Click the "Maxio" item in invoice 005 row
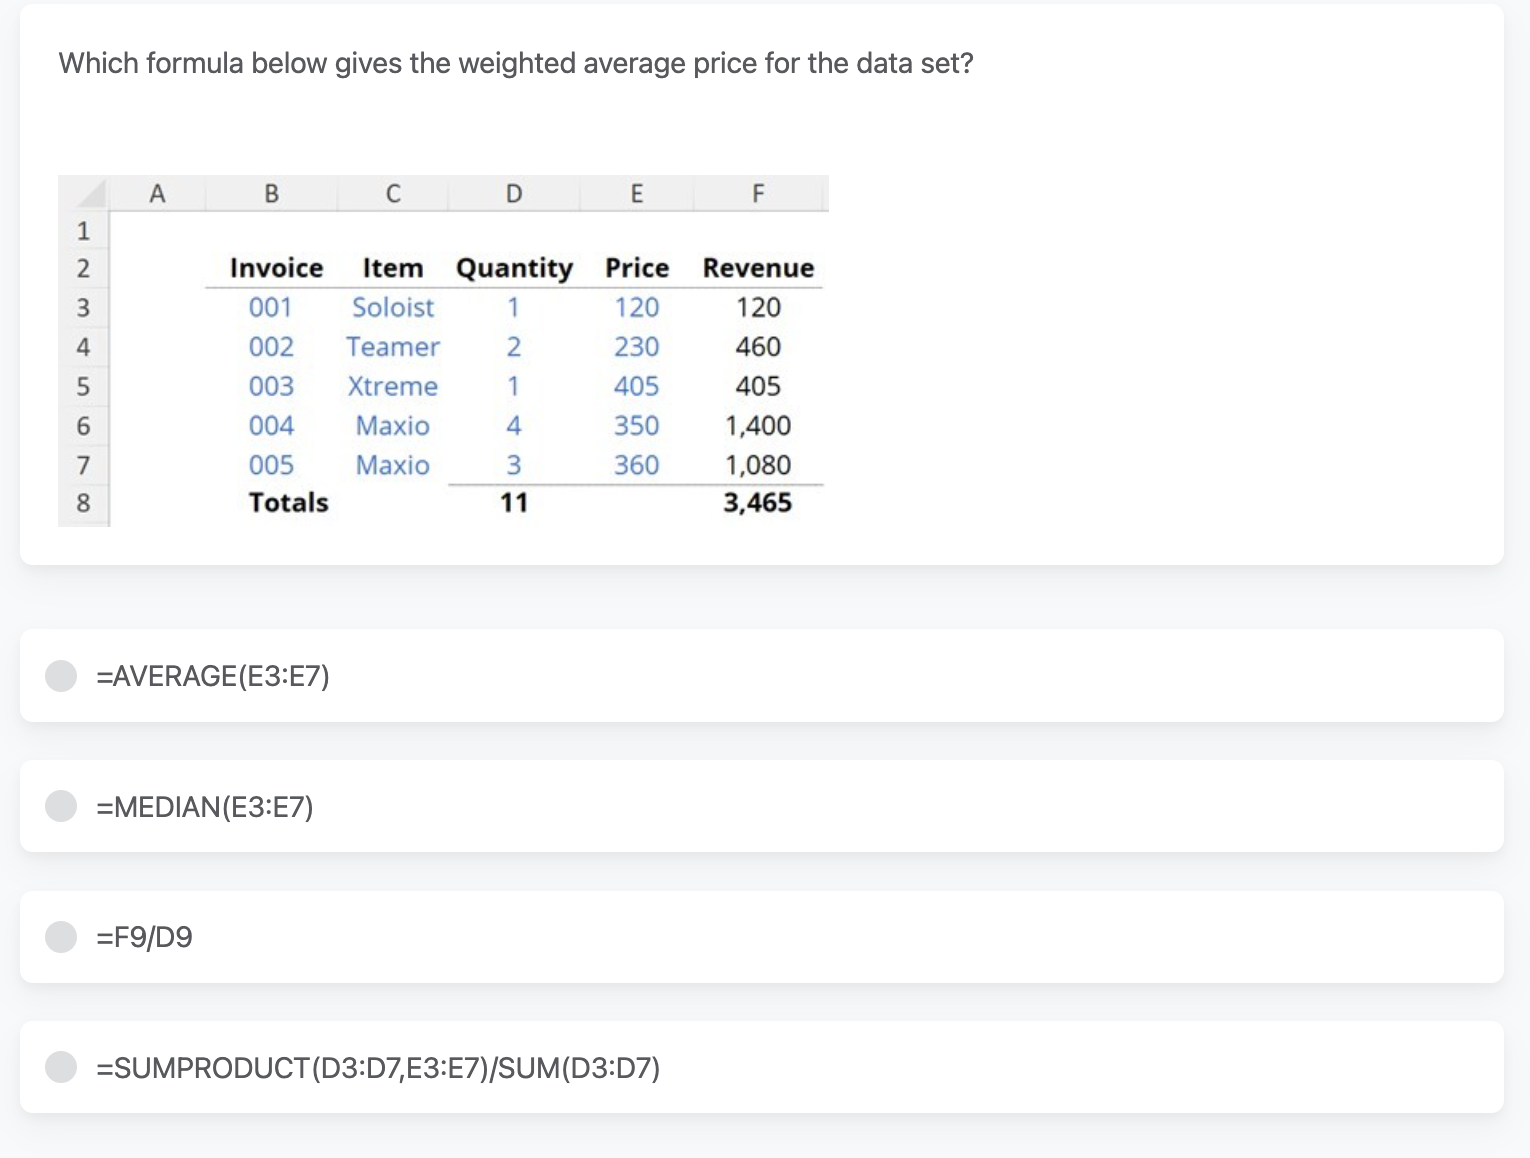Image resolution: width=1530 pixels, height=1158 pixels. pos(393,465)
